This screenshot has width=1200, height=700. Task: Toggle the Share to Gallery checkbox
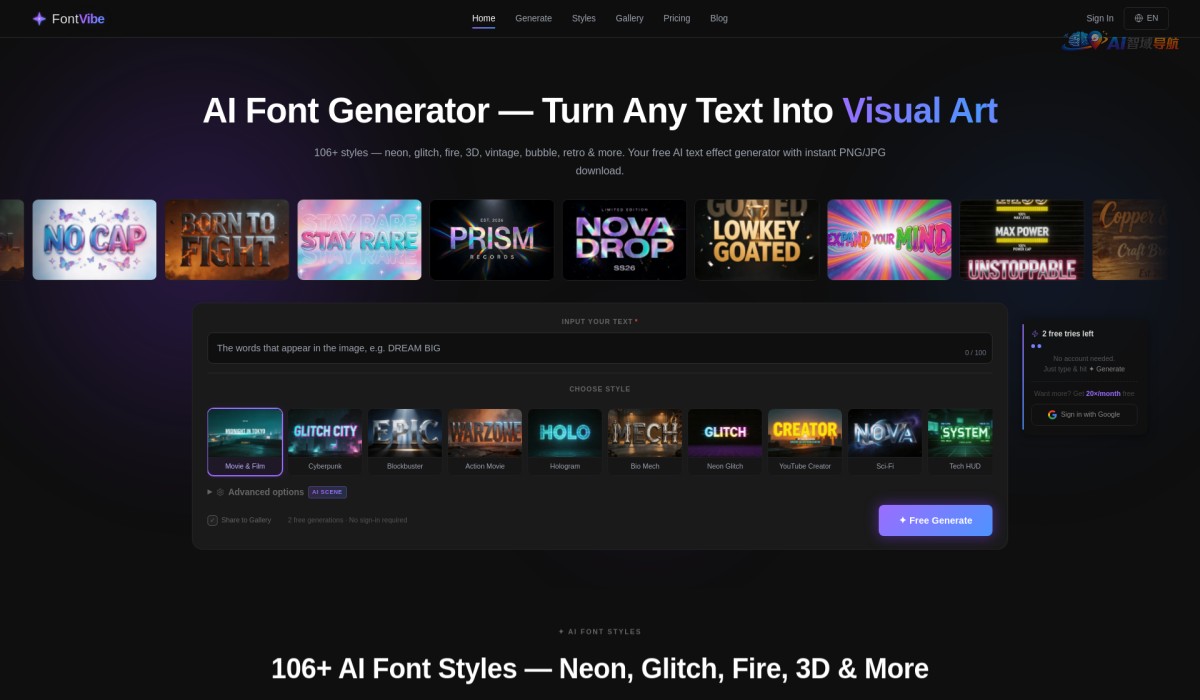pyautogui.click(x=212, y=520)
